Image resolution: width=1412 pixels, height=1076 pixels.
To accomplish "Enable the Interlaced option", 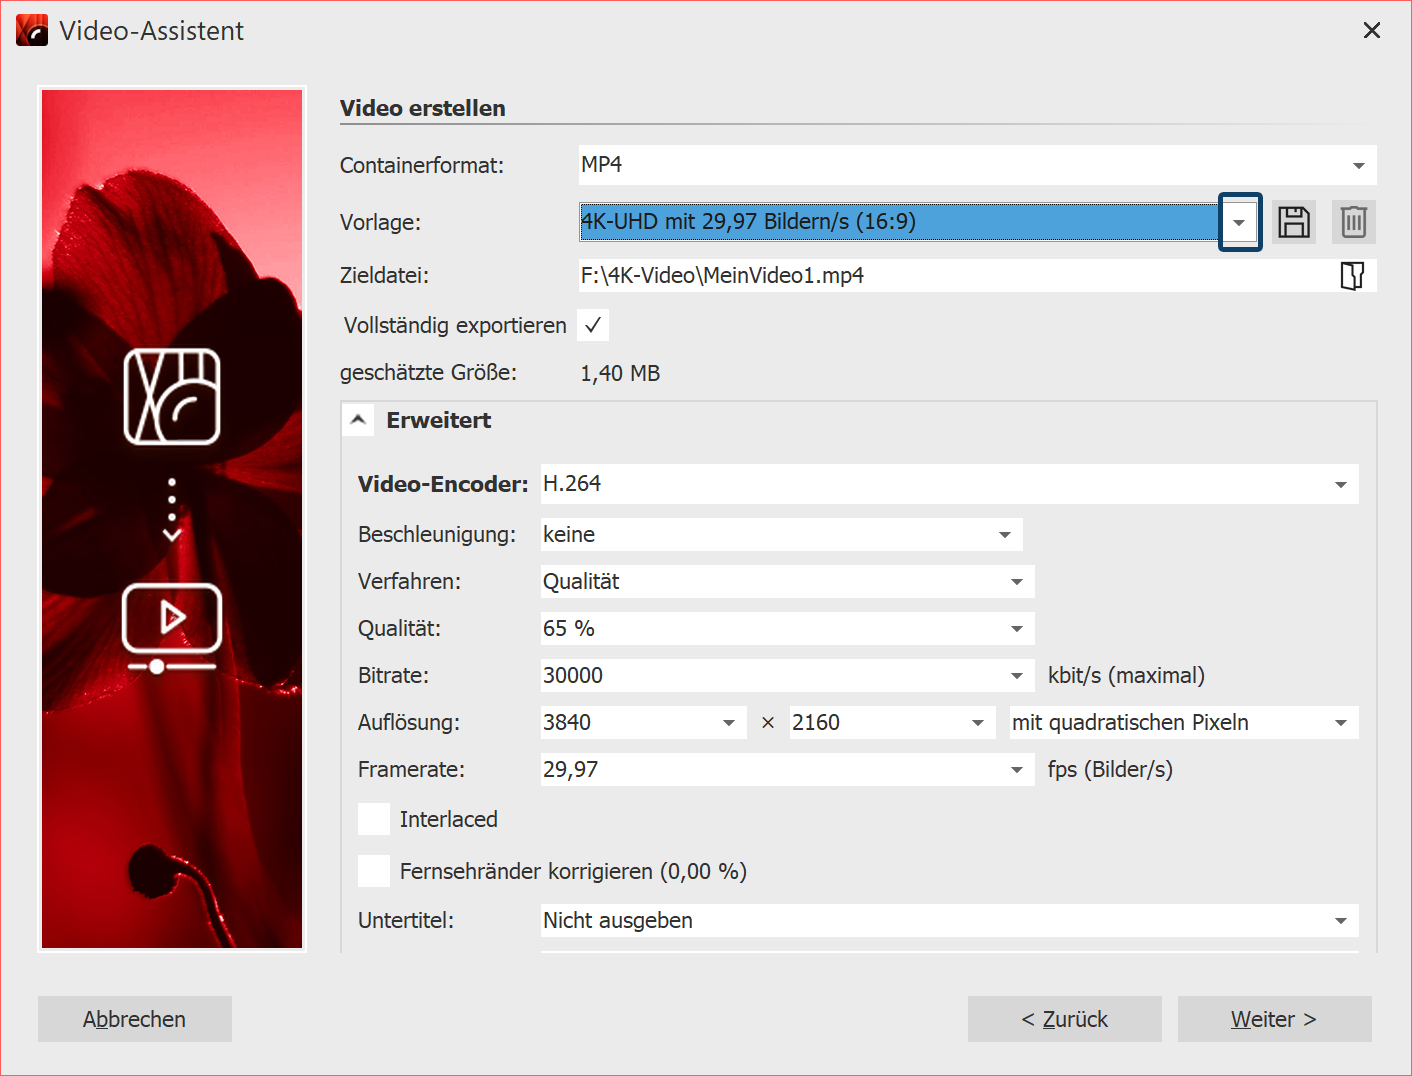I will tap(373, 818).
